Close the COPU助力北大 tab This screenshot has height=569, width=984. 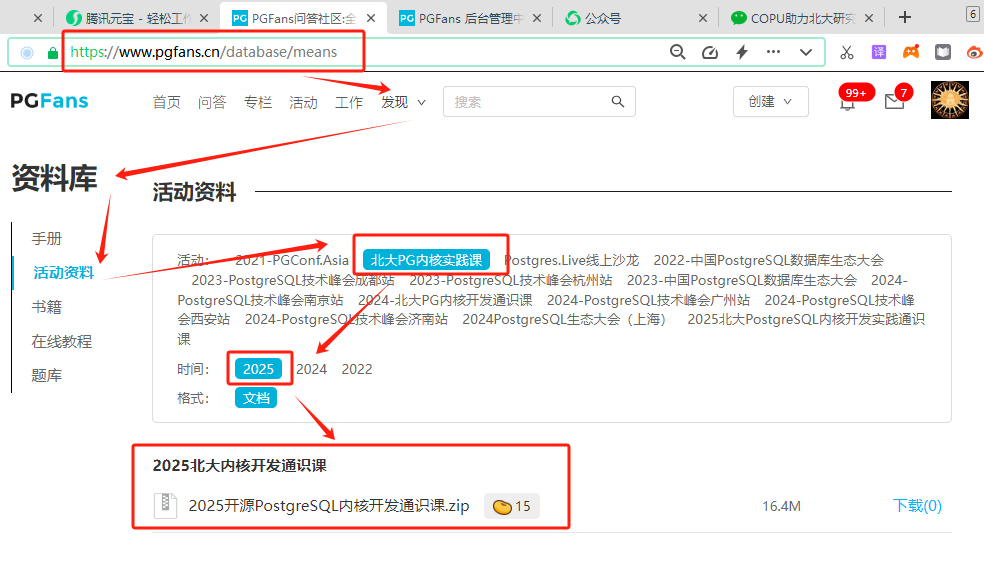(x=869, y=19)
